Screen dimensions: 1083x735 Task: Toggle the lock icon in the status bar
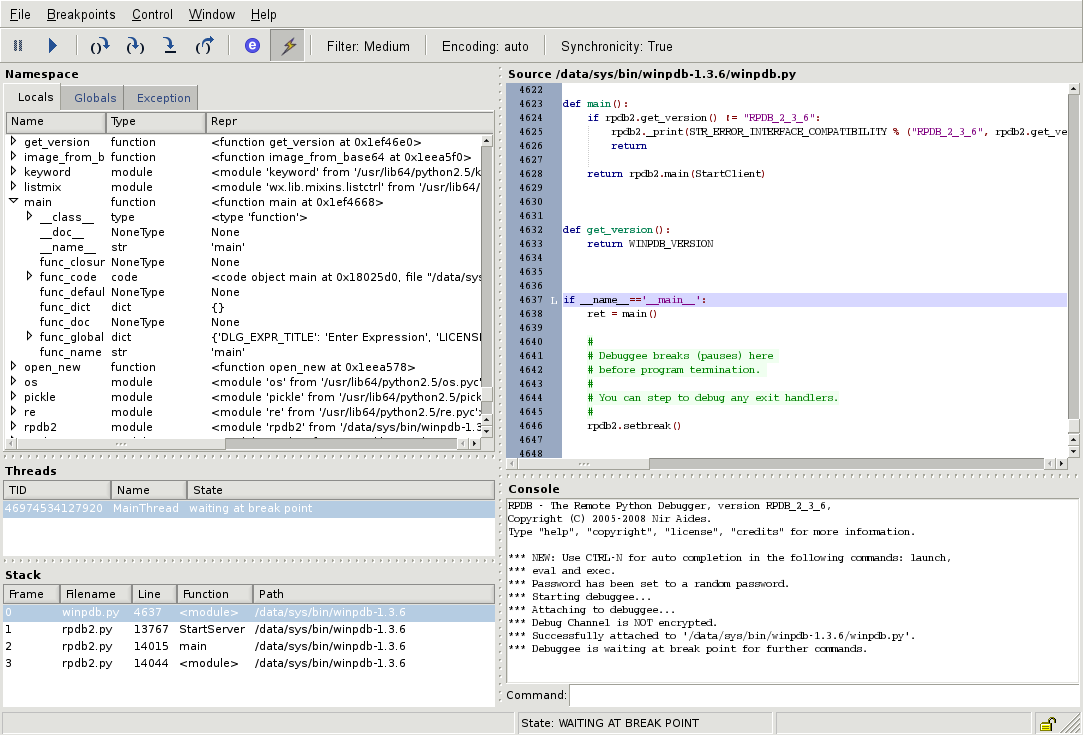coord(1048,722)
